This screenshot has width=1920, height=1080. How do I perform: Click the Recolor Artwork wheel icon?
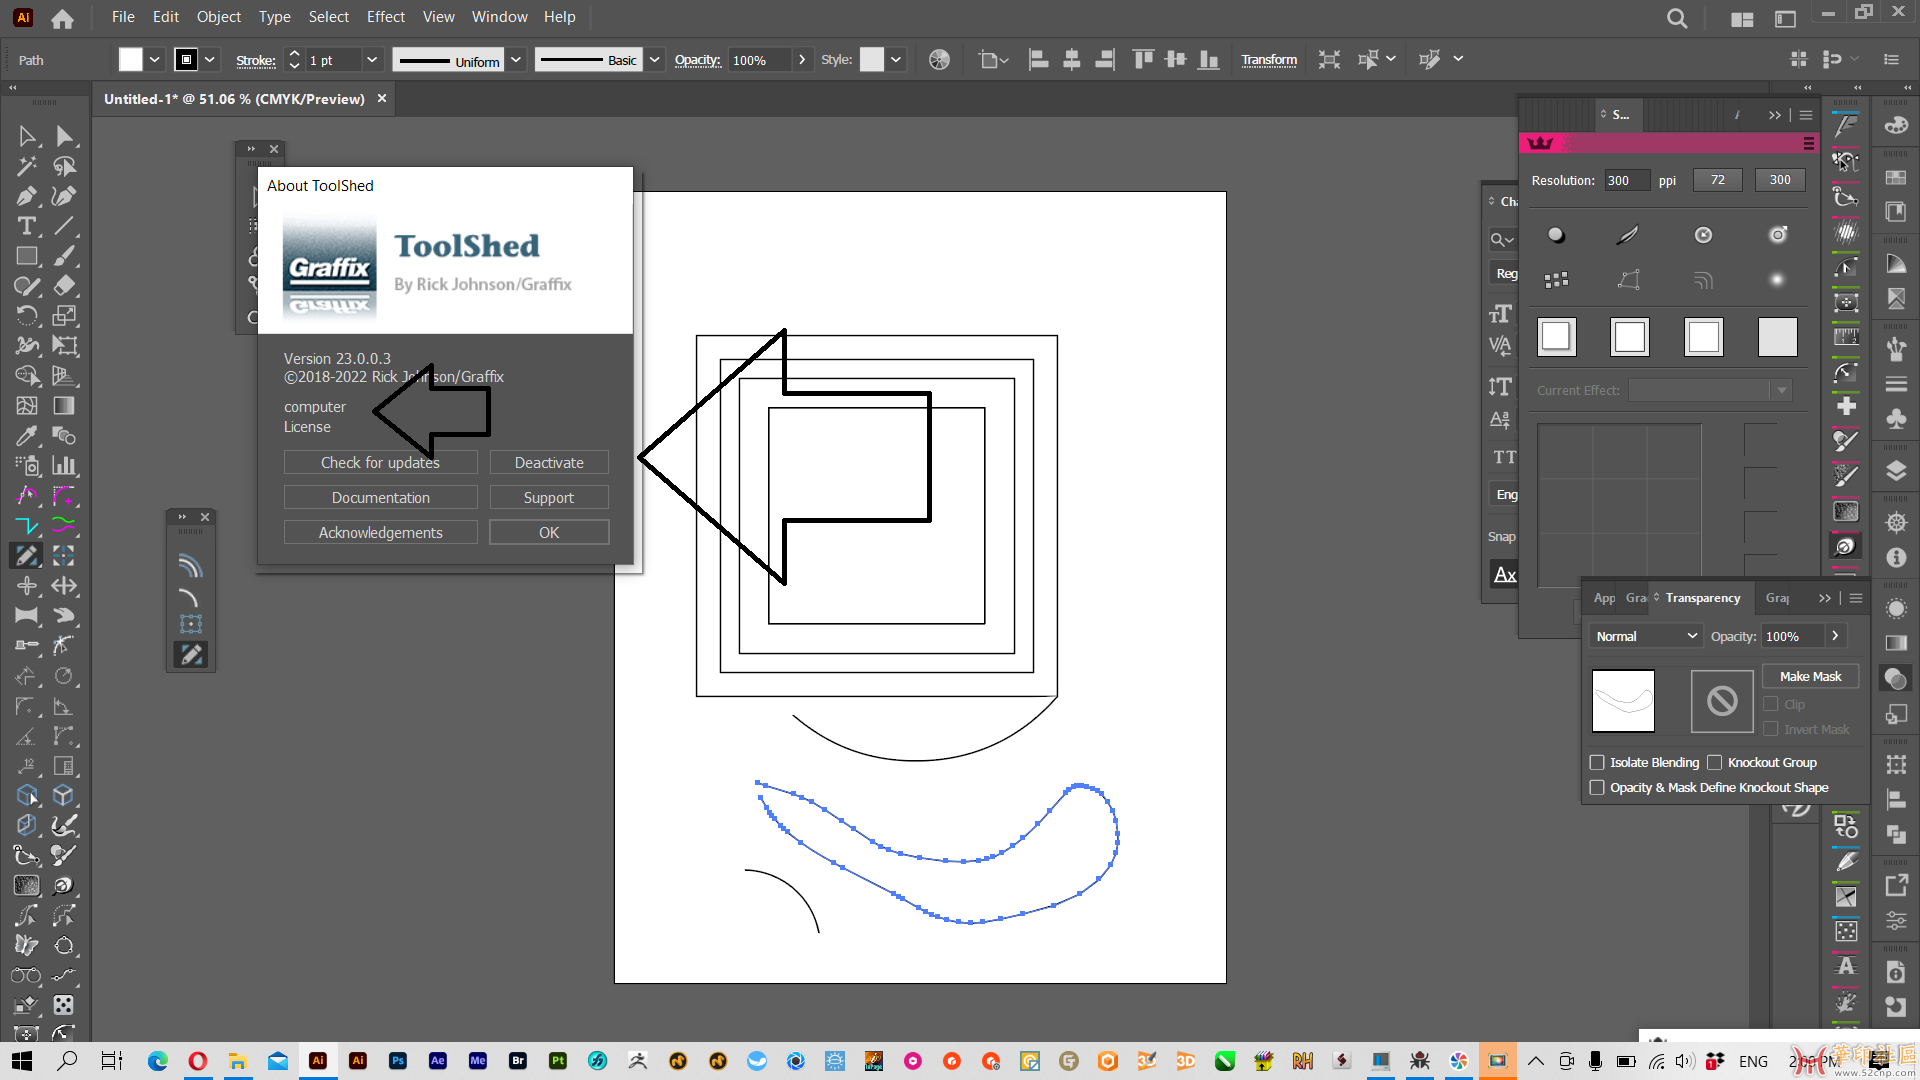click(x=939, y=60)
